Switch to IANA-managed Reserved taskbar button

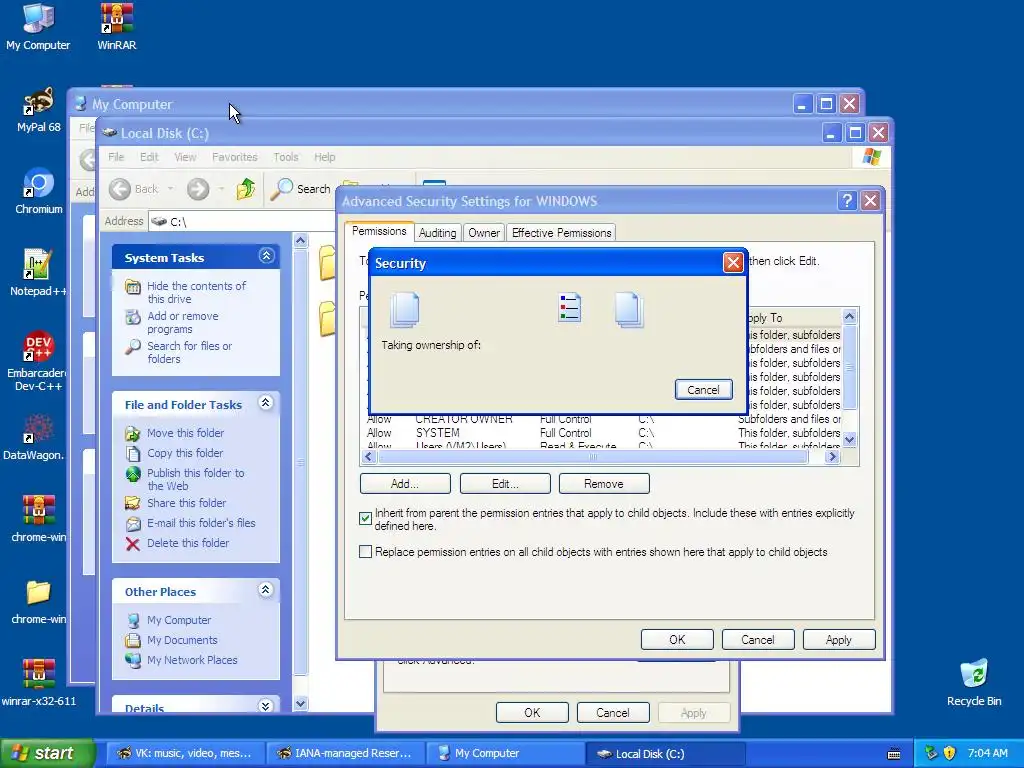345,753
